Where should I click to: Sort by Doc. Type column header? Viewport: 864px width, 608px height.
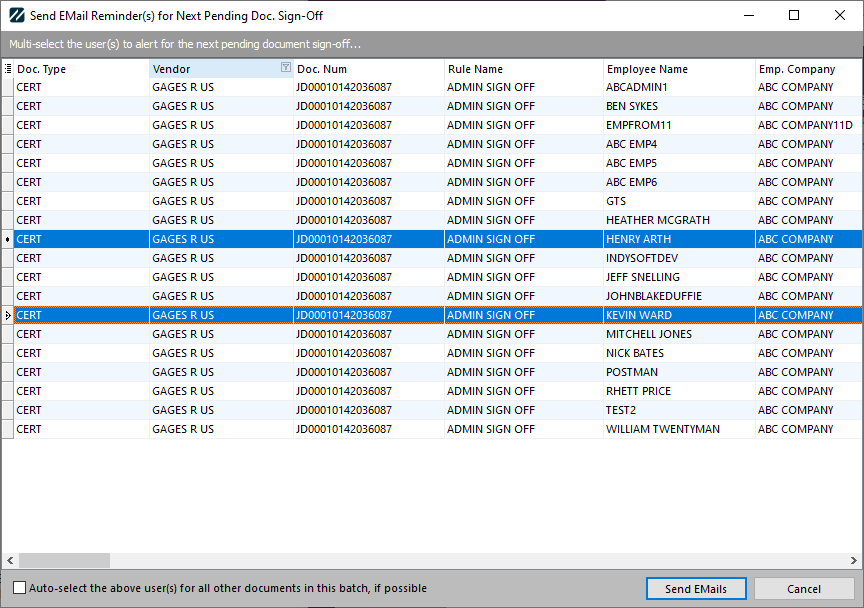[80, 69]
